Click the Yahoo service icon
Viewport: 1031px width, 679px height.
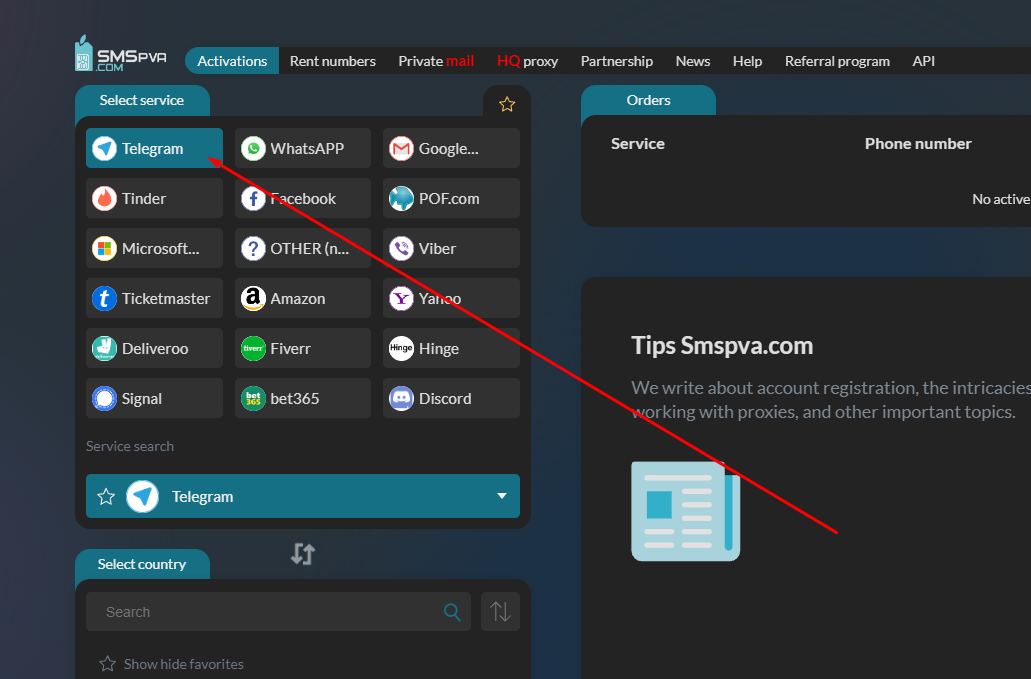click(x=401, y=298)
